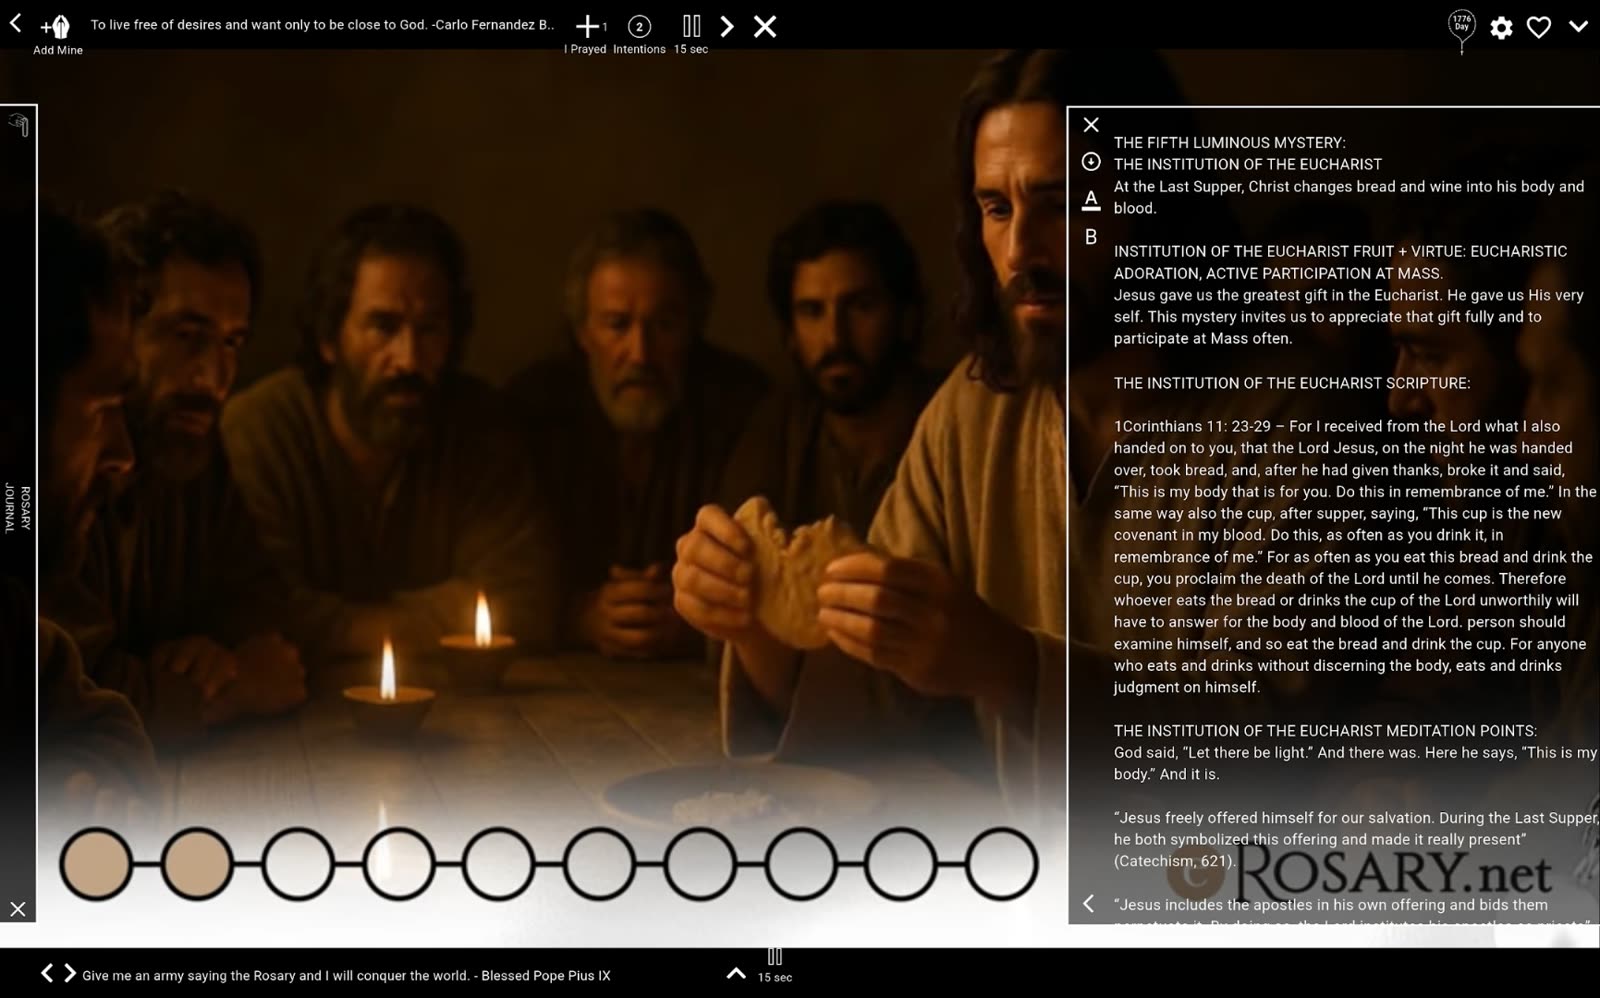Expand the top-right chevron menu
Image resolution: width=1600 pixels, height=998 pixels.
(1578, 27)
